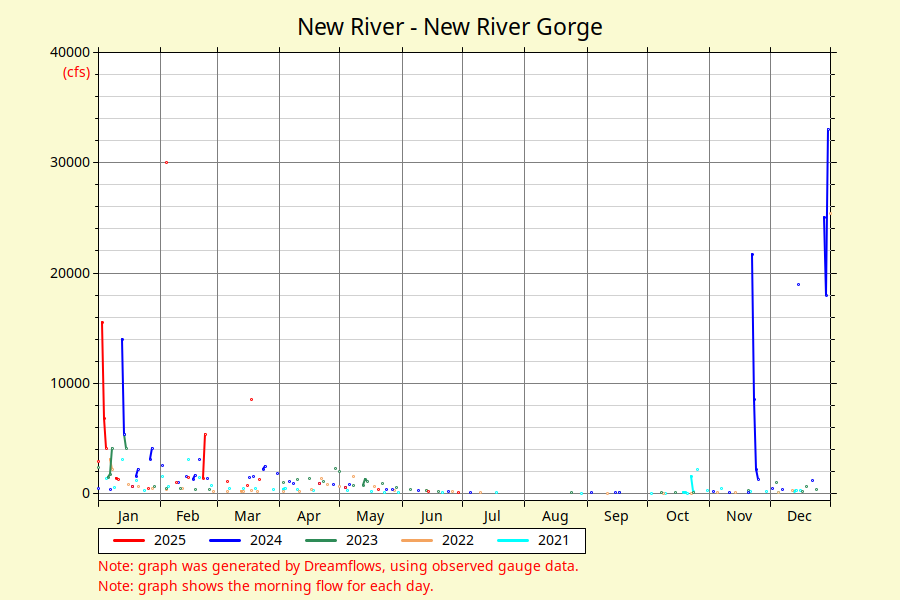Click the red 30000 cfs data point in February

pos(166,162)
